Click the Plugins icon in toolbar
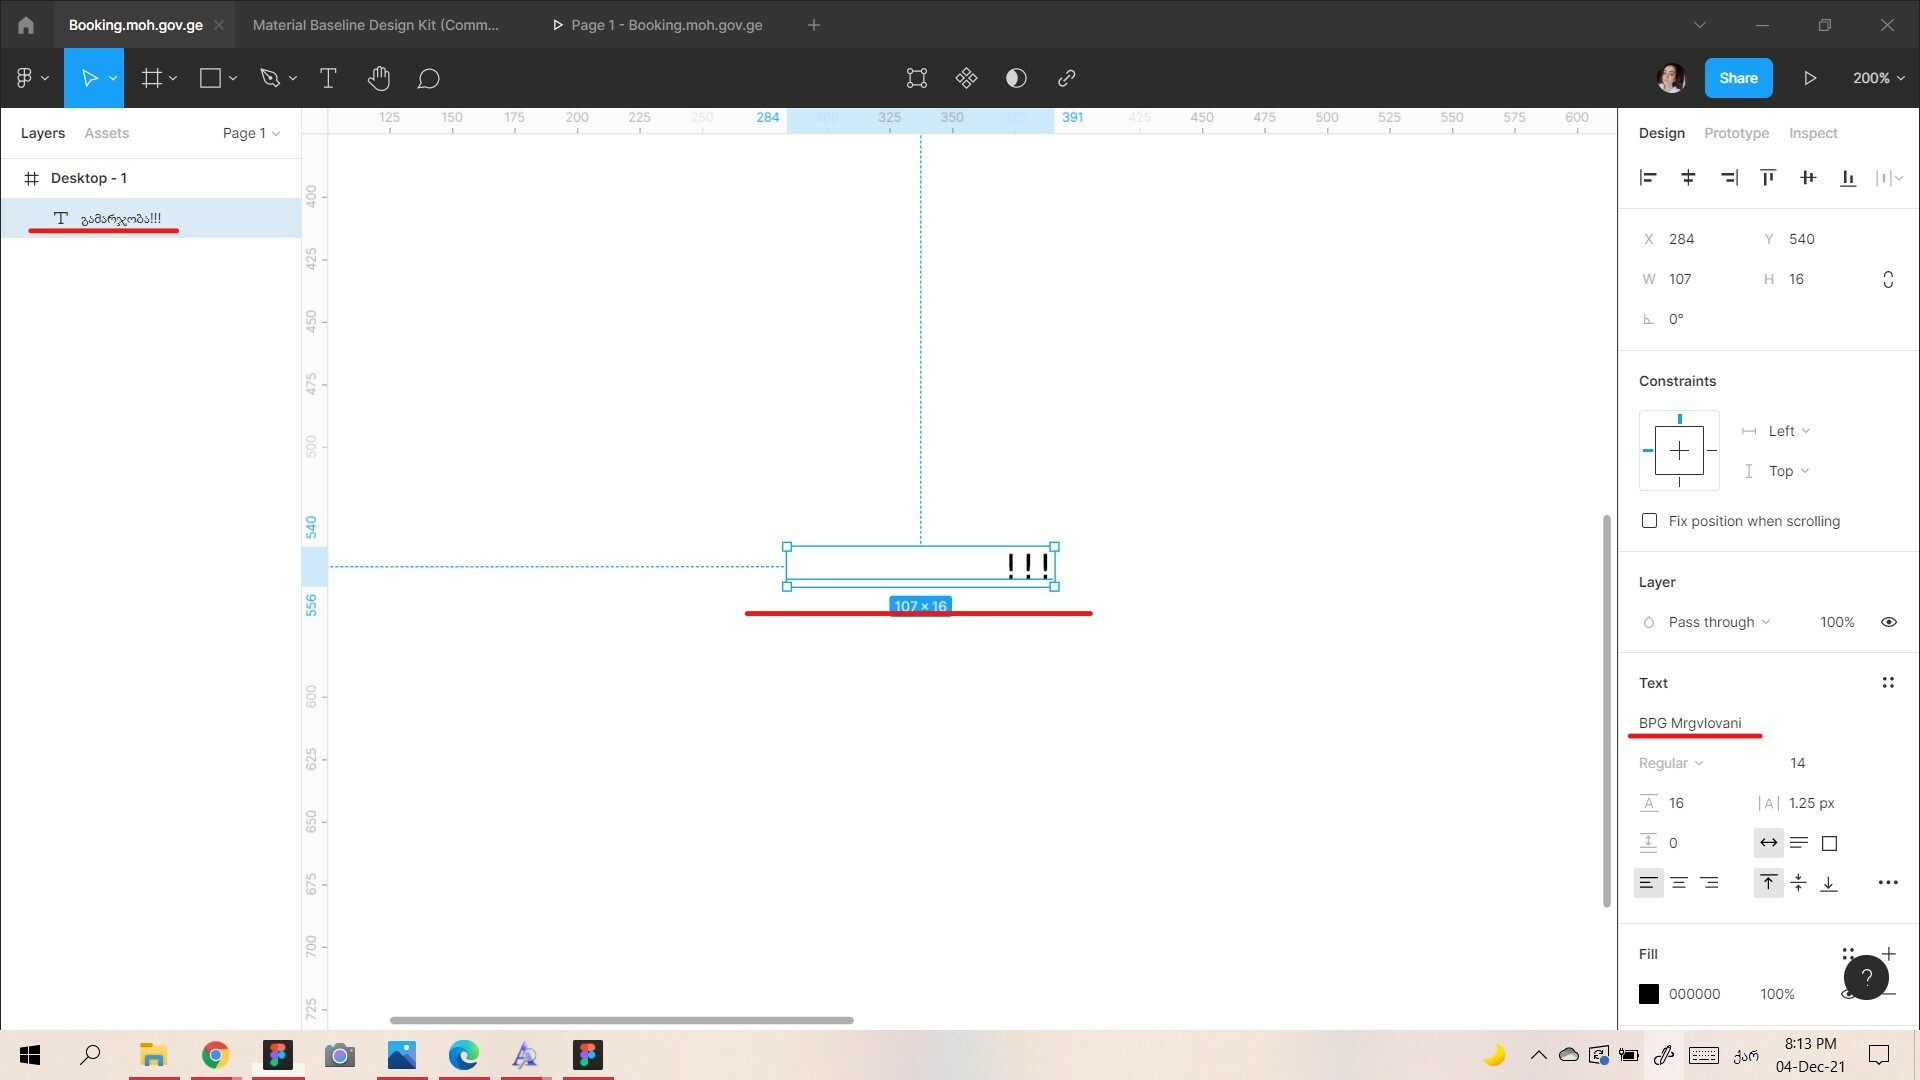Image resolution: width=1920 pixels, height=1080 pixels. click(x=965, y=78)
